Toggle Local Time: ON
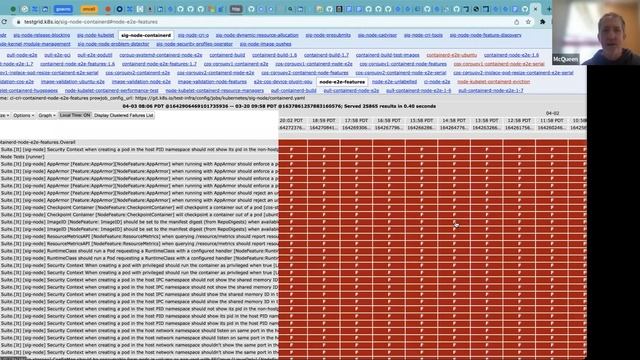The height and width of the screenshot is (360, 640). (x=75, y=116)
